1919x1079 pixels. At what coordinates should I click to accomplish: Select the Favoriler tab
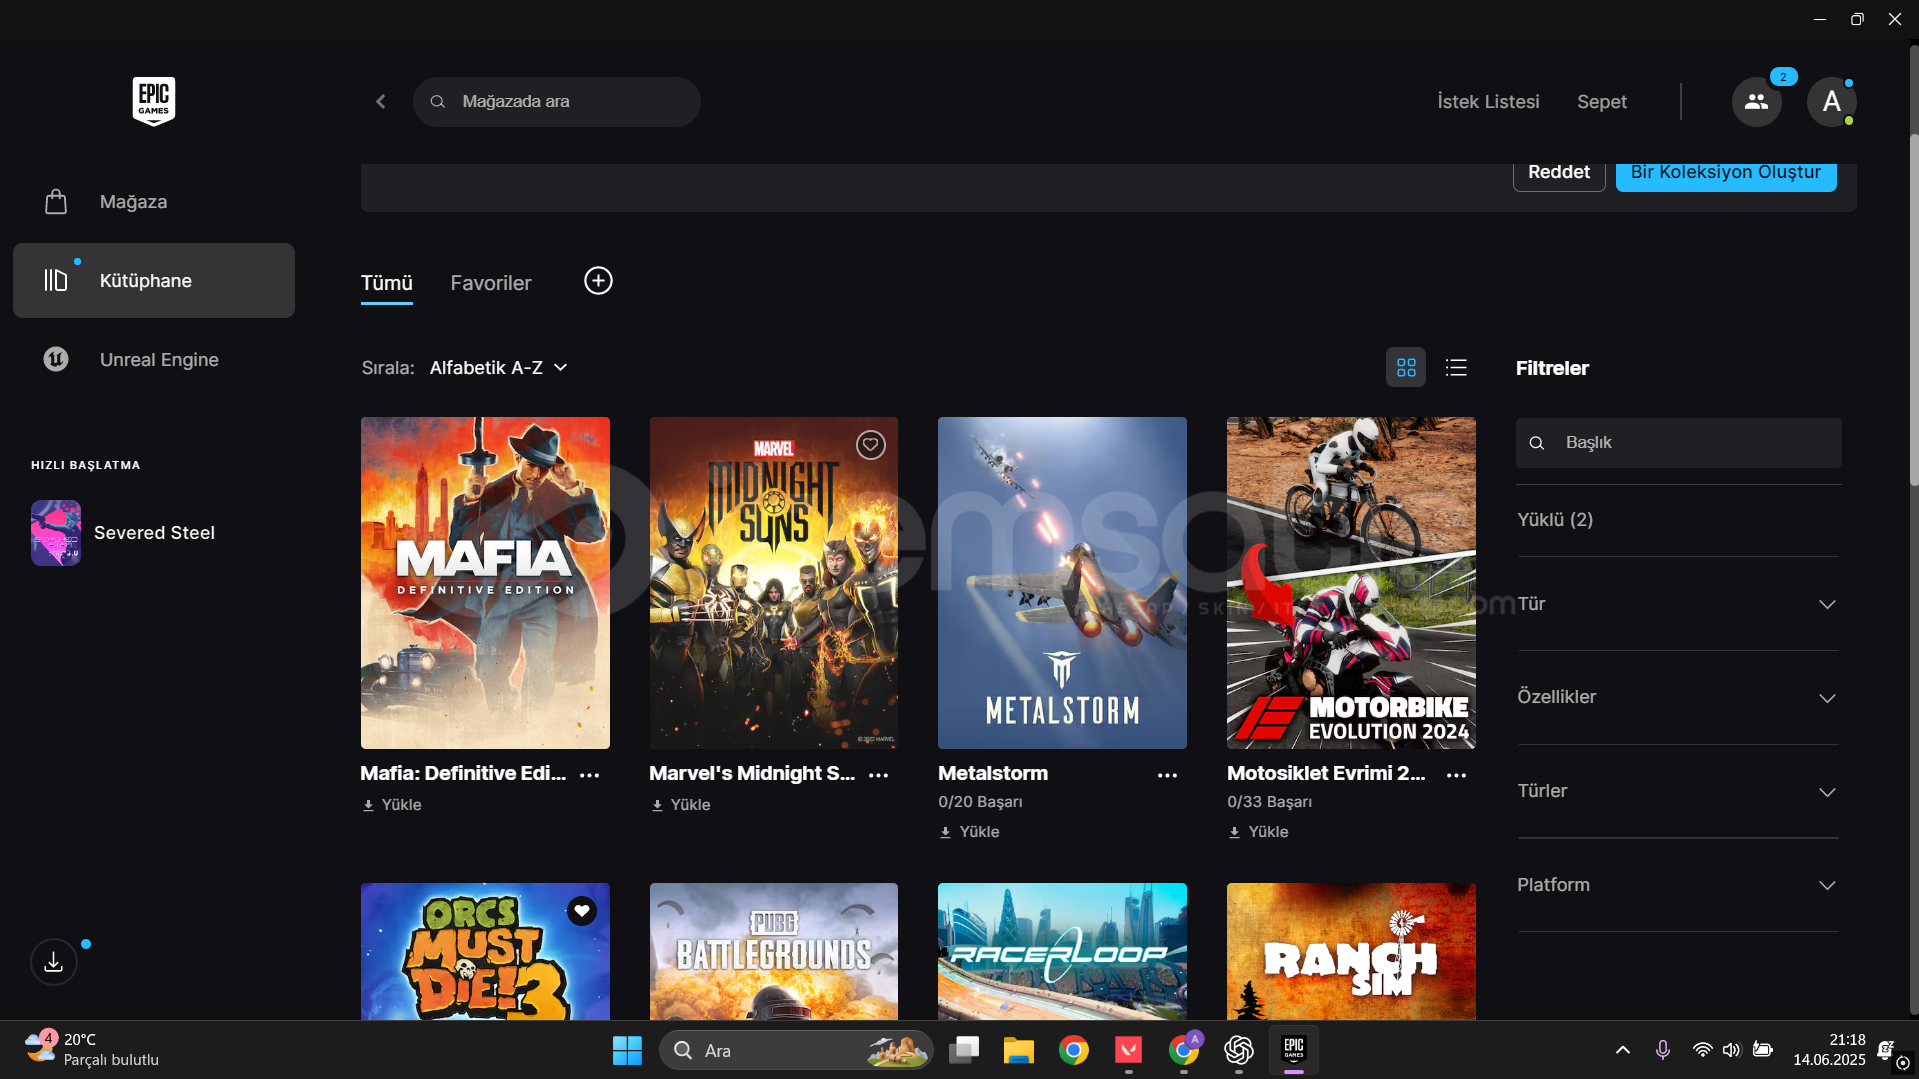(491, 283)
